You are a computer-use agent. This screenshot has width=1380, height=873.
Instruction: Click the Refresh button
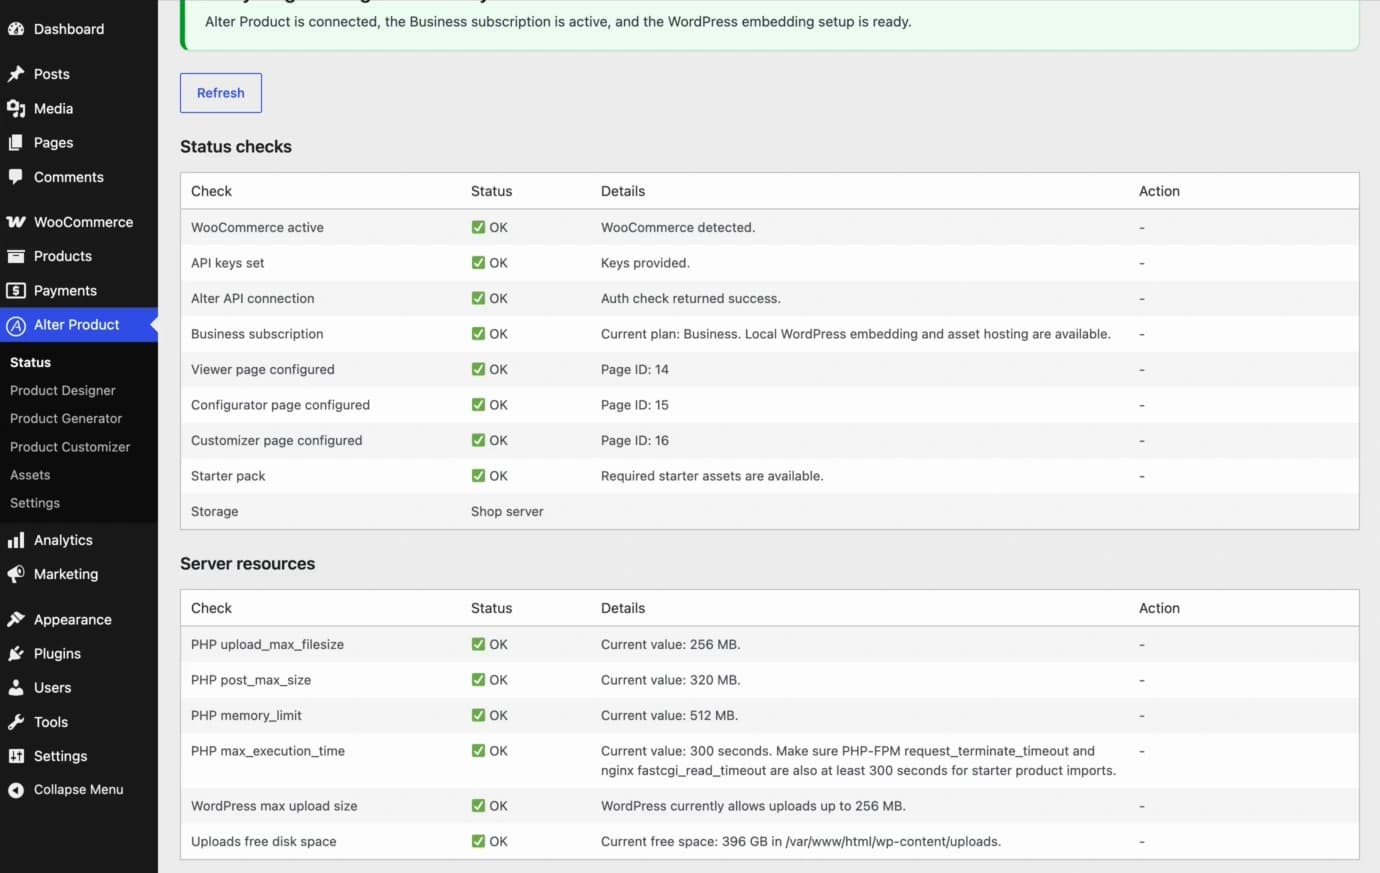(221, 93)
